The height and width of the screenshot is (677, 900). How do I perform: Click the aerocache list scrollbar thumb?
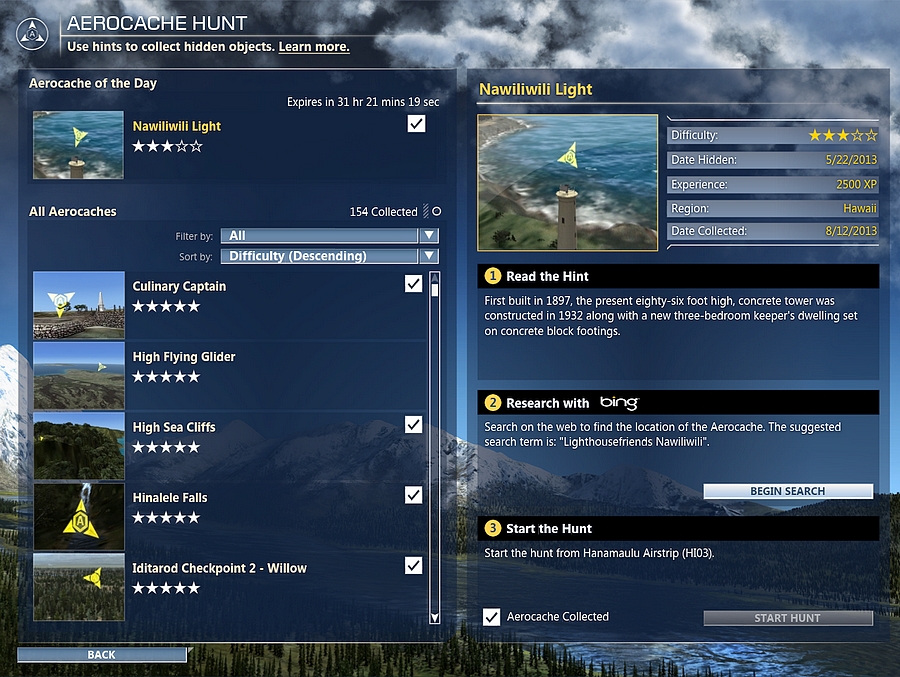(x=435, y=290)
